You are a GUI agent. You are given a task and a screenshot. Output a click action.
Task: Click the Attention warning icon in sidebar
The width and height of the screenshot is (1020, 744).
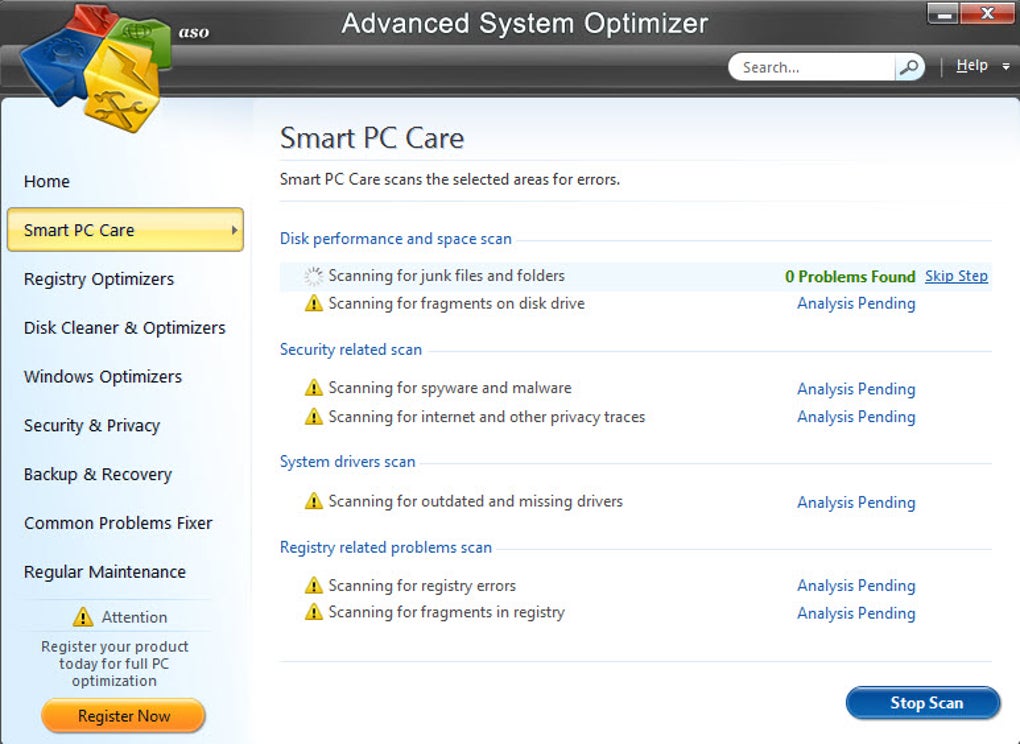pos(83,617)
